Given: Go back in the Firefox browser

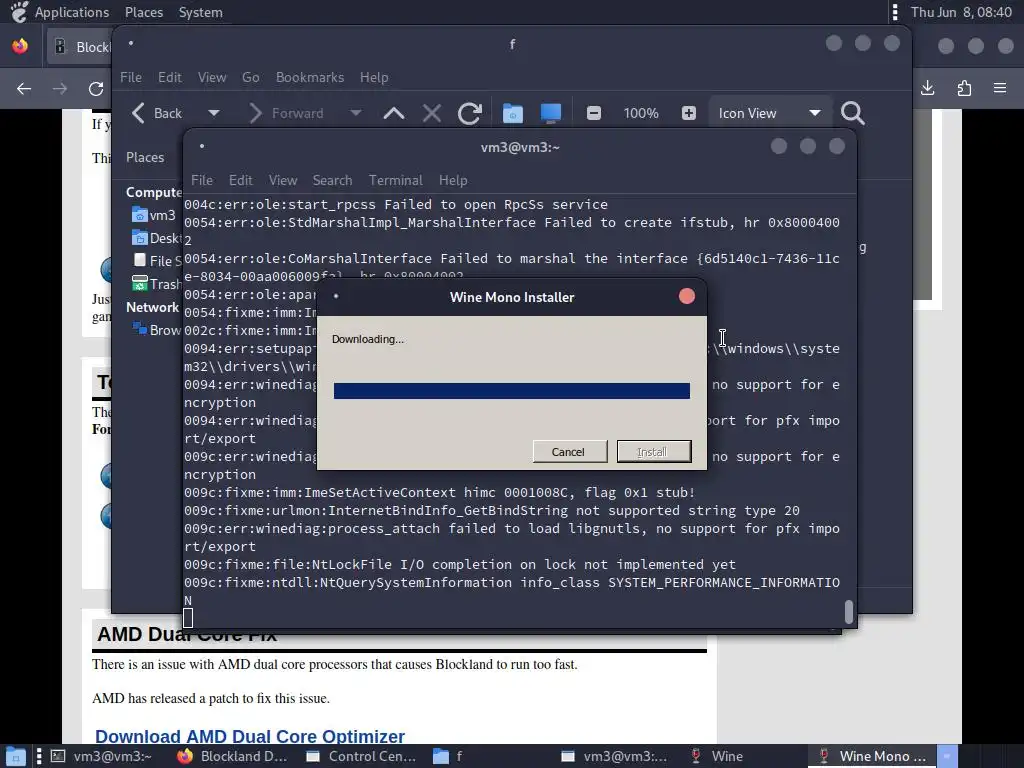Looking at the screenshot, I should 24,88.
